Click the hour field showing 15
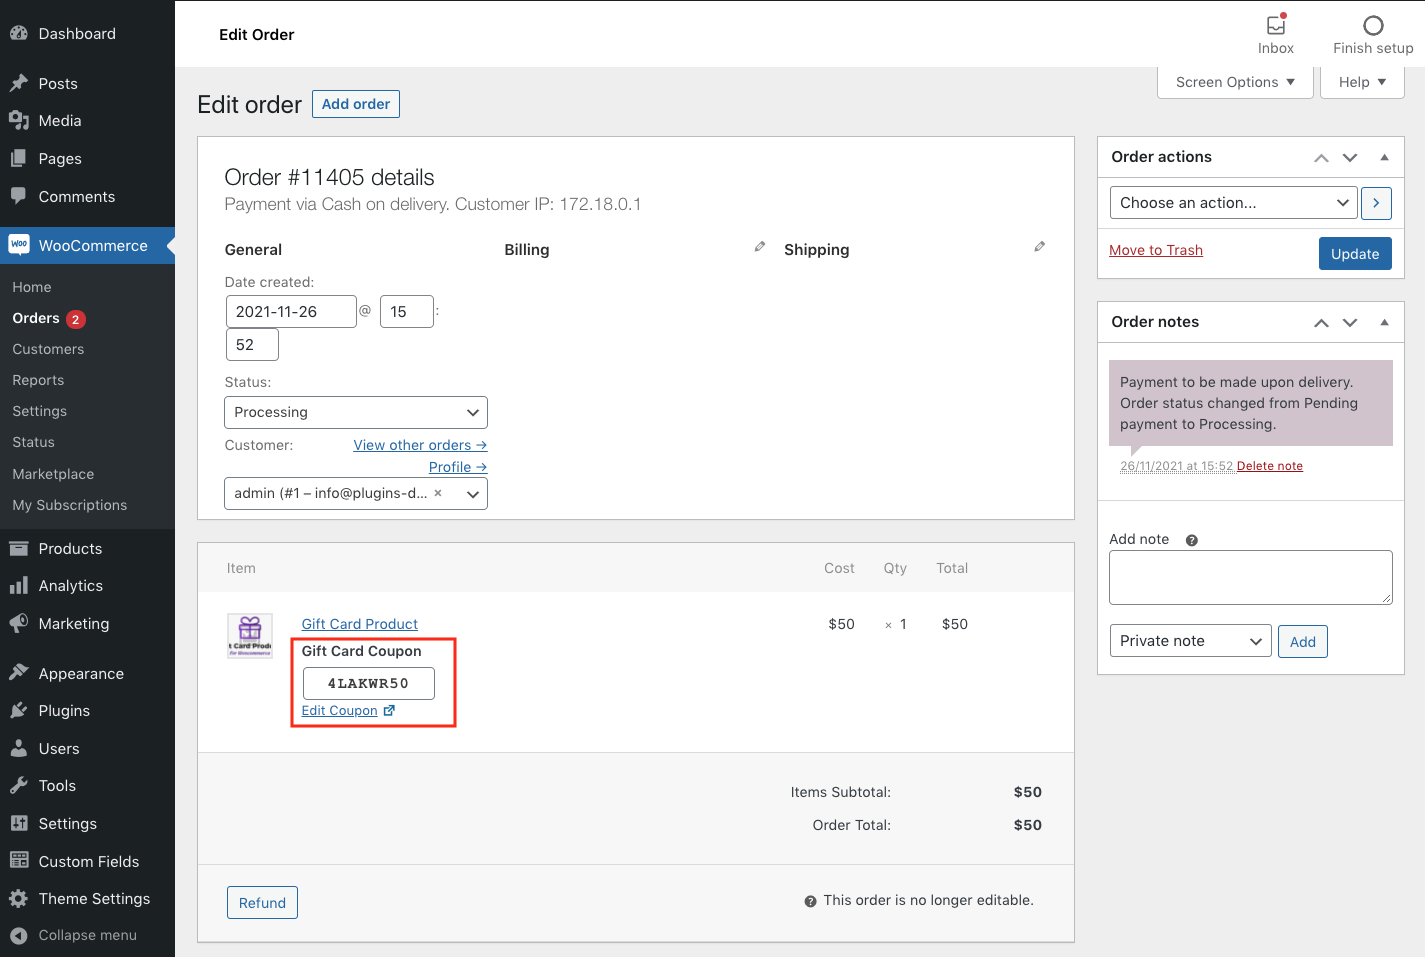1425x957 pixels. pos(407,312)
